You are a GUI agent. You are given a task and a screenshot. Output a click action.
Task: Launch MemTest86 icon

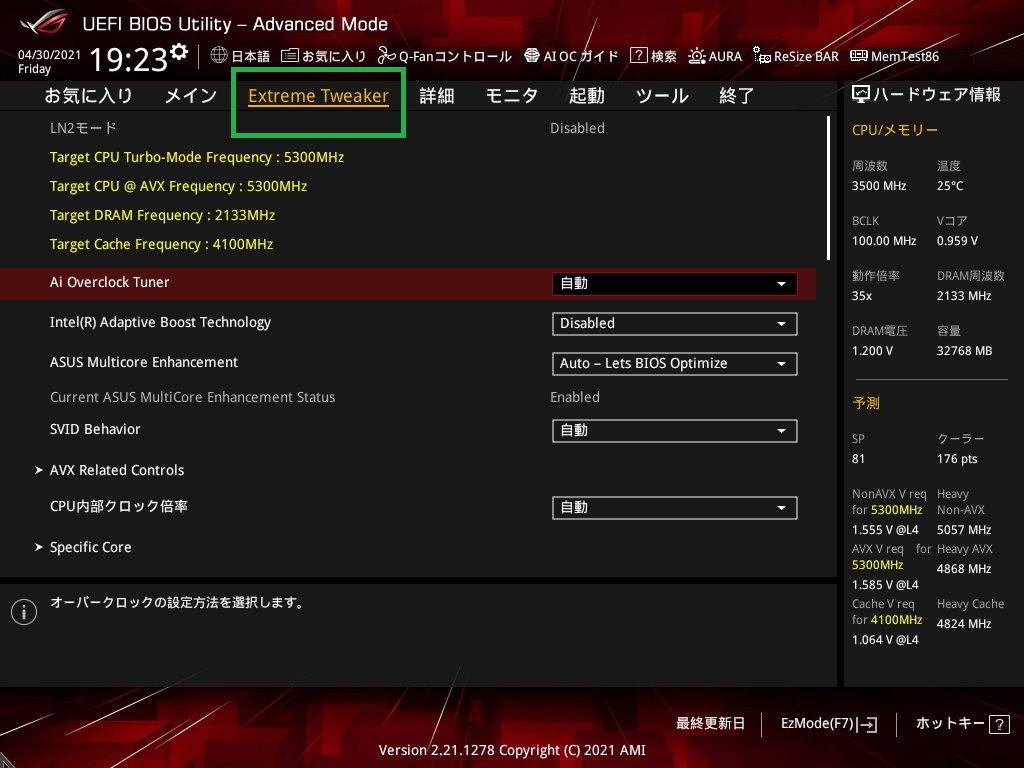(x=858, y=56)
